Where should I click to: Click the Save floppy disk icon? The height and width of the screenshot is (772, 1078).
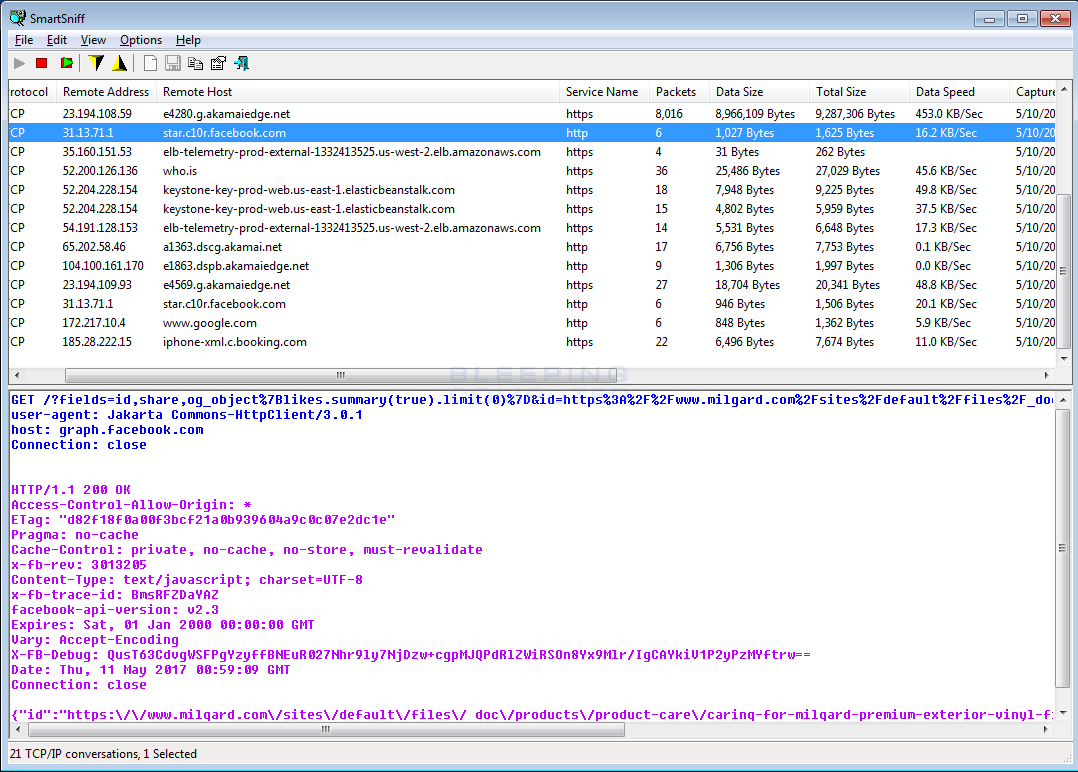172,63
